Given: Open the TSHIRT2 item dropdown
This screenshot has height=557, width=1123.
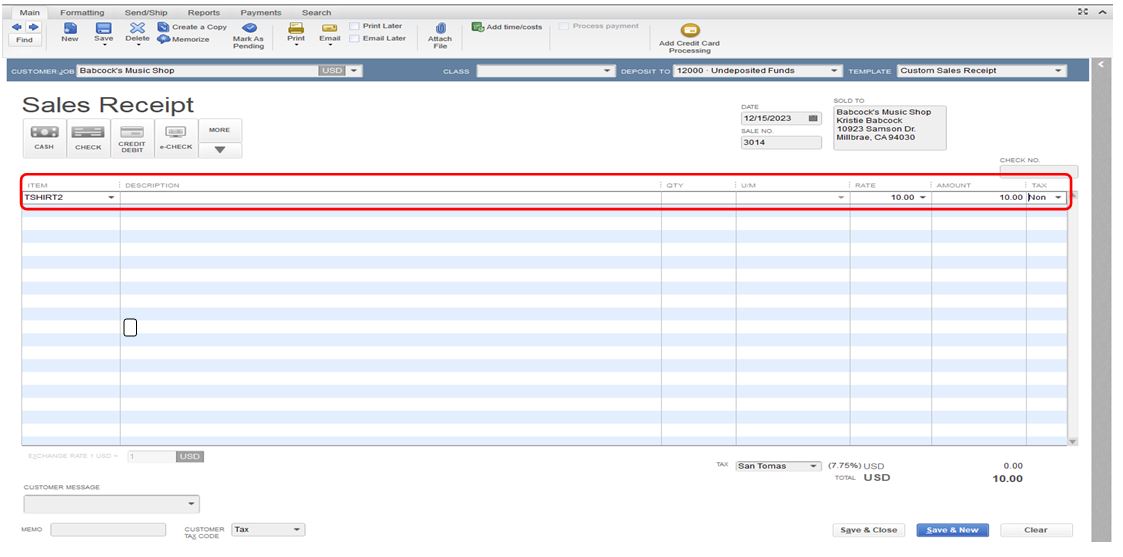Looking at the screenshot, I should tap(111, 198).
